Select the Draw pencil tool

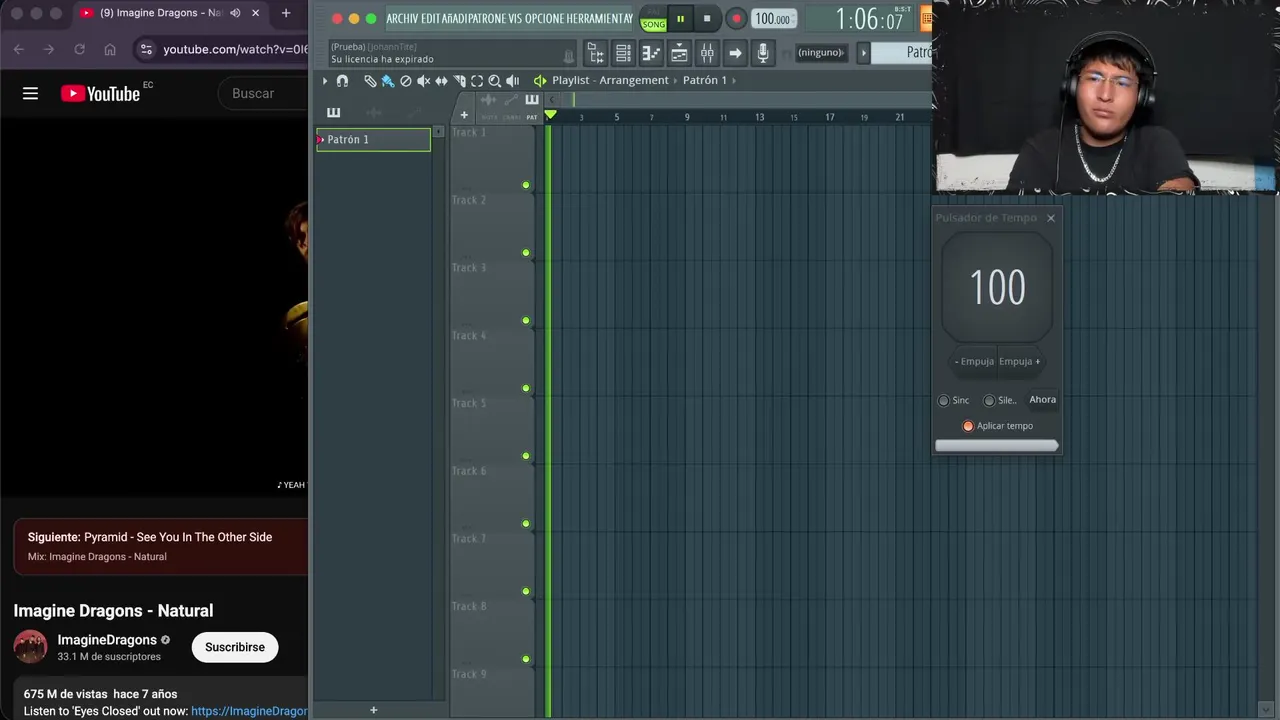pos(370,80)
